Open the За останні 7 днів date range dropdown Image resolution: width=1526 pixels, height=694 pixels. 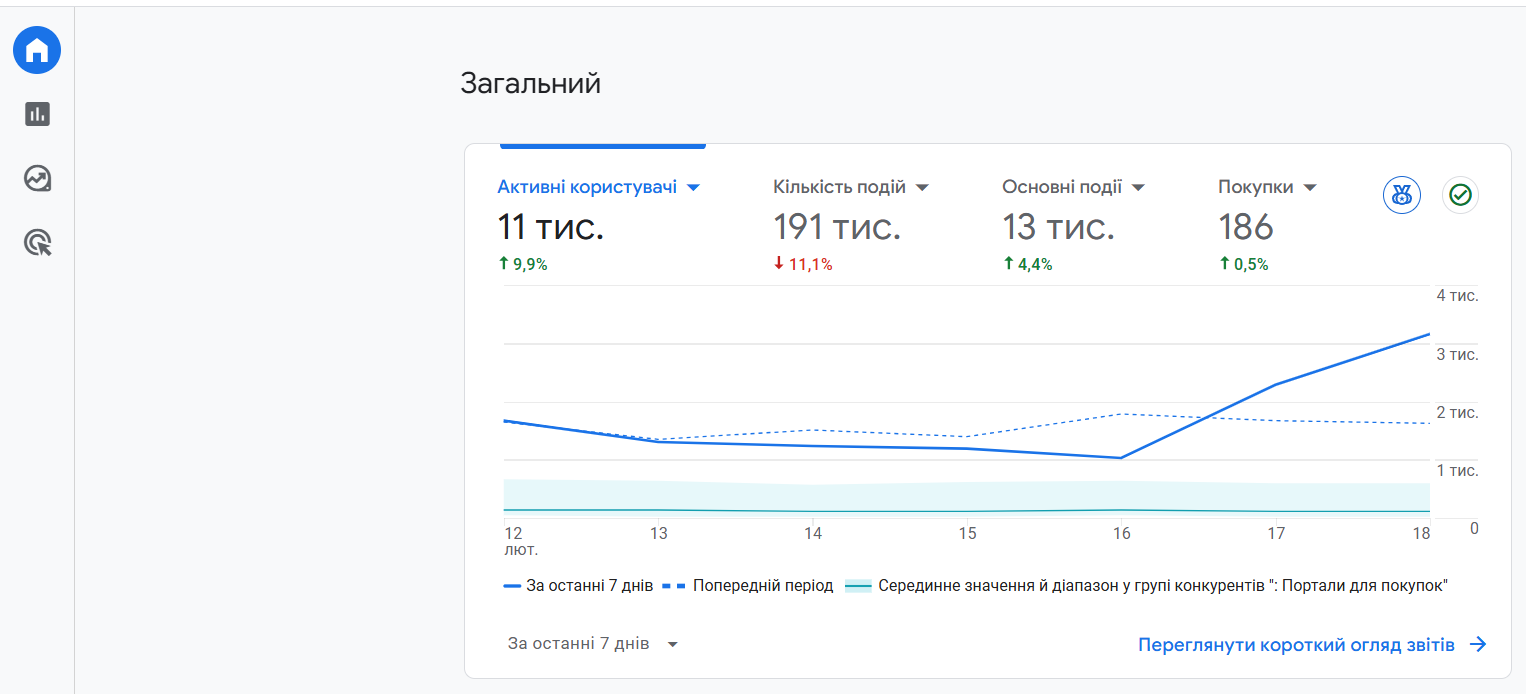click(593, 644)
